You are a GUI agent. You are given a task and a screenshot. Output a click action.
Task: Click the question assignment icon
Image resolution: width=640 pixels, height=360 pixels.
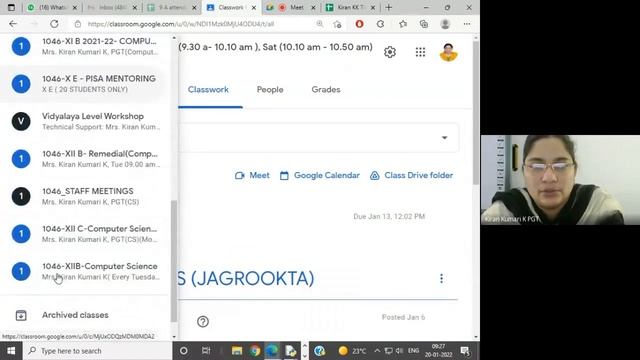click(x=203, y=322)
